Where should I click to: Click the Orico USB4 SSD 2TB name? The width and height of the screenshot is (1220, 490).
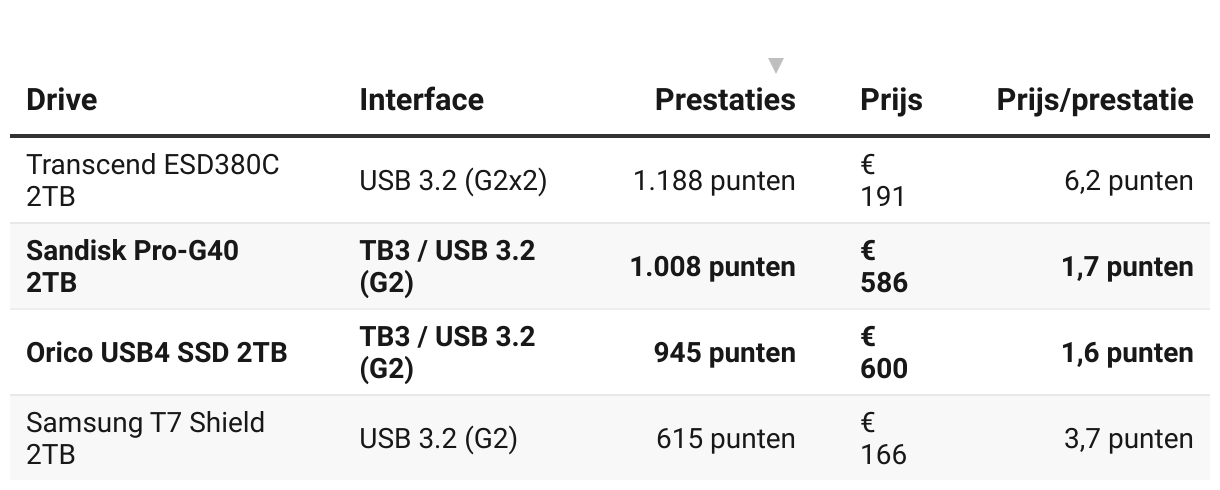click(x=157, y=353)
